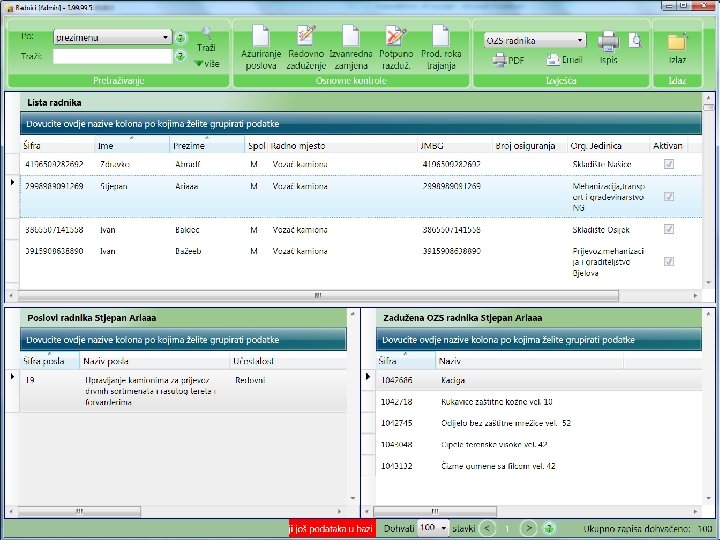Click green help icon beside Traži field
The width and height of the screenshot is (720, 540).
tap(181, 56)
